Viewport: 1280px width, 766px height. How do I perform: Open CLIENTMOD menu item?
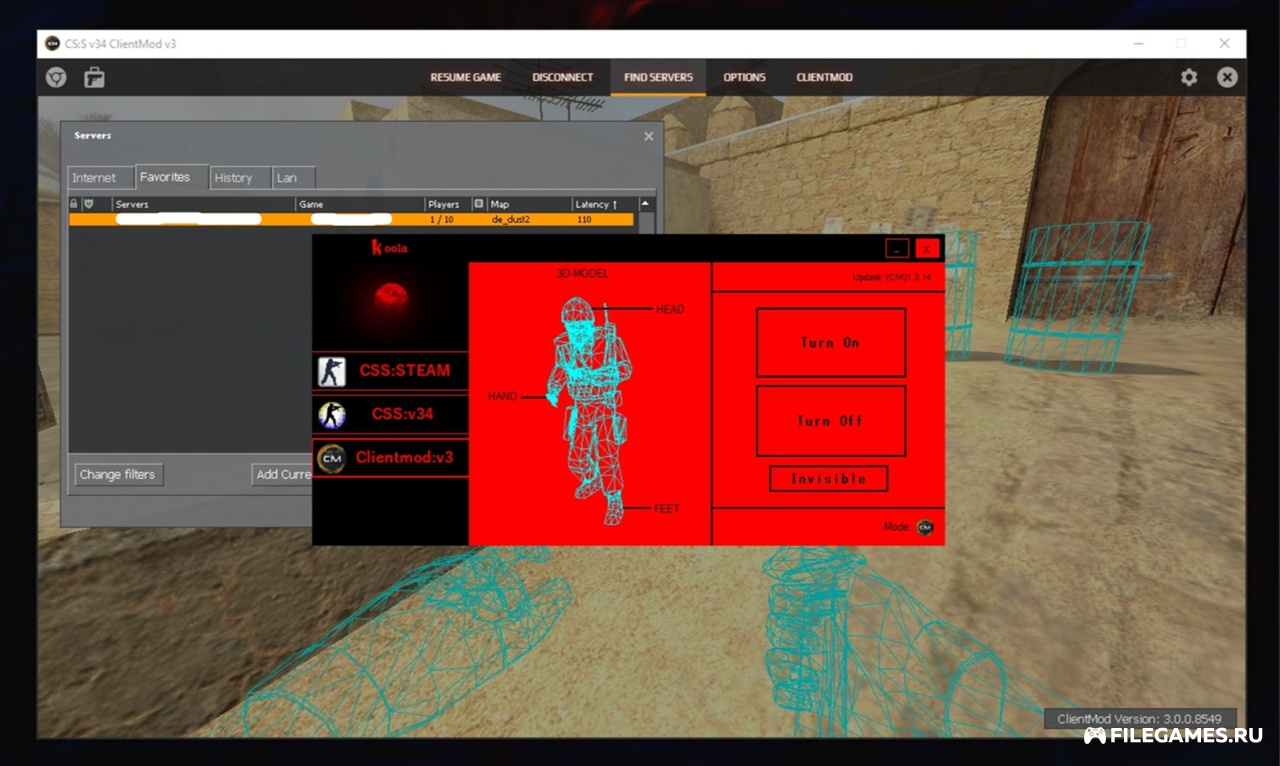tap(825, 77)
